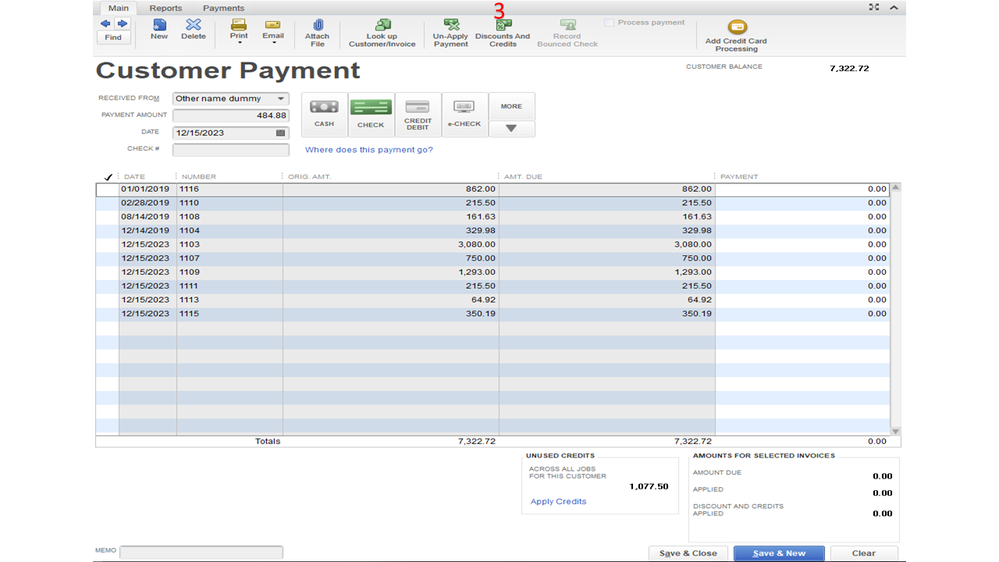This screenshot has width=999, height=562.
Task: Expand the Print dropdown arrow
Action: click(239, 44)
